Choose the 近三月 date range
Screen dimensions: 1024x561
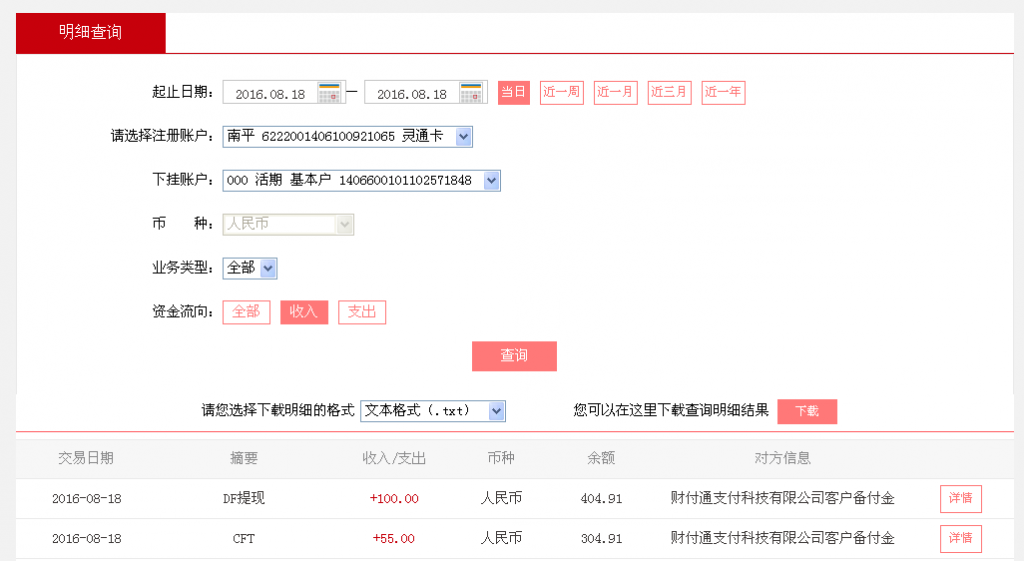[669, 92]
